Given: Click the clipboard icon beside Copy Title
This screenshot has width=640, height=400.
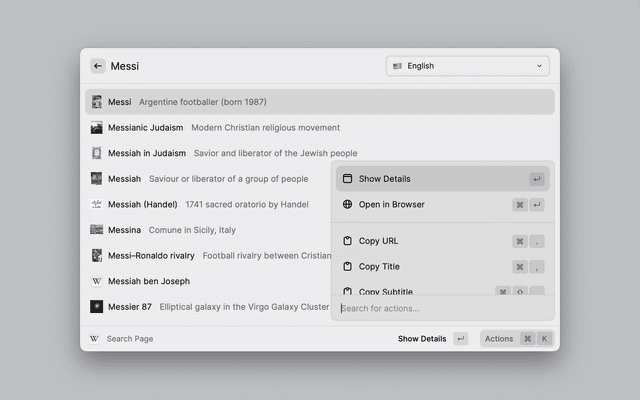Looking at the screenshot, I should tap(348, 267).
